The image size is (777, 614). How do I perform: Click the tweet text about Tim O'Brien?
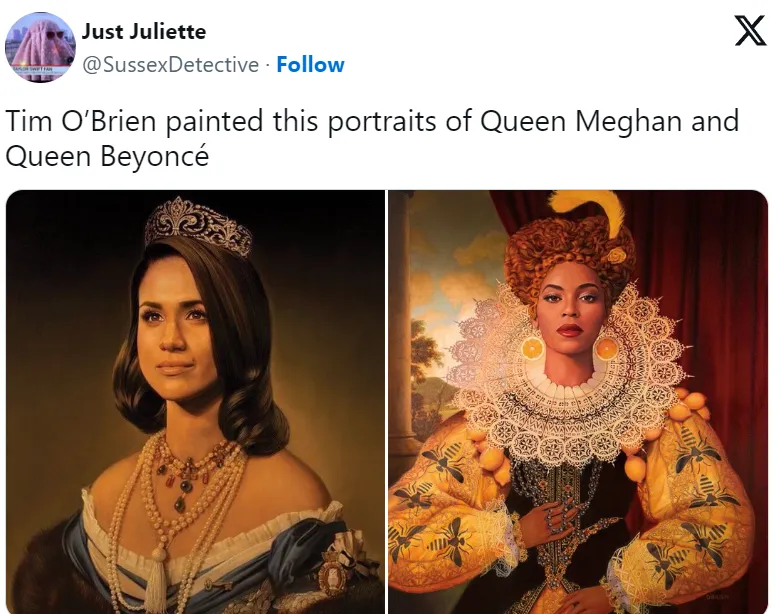coord(372,138)
